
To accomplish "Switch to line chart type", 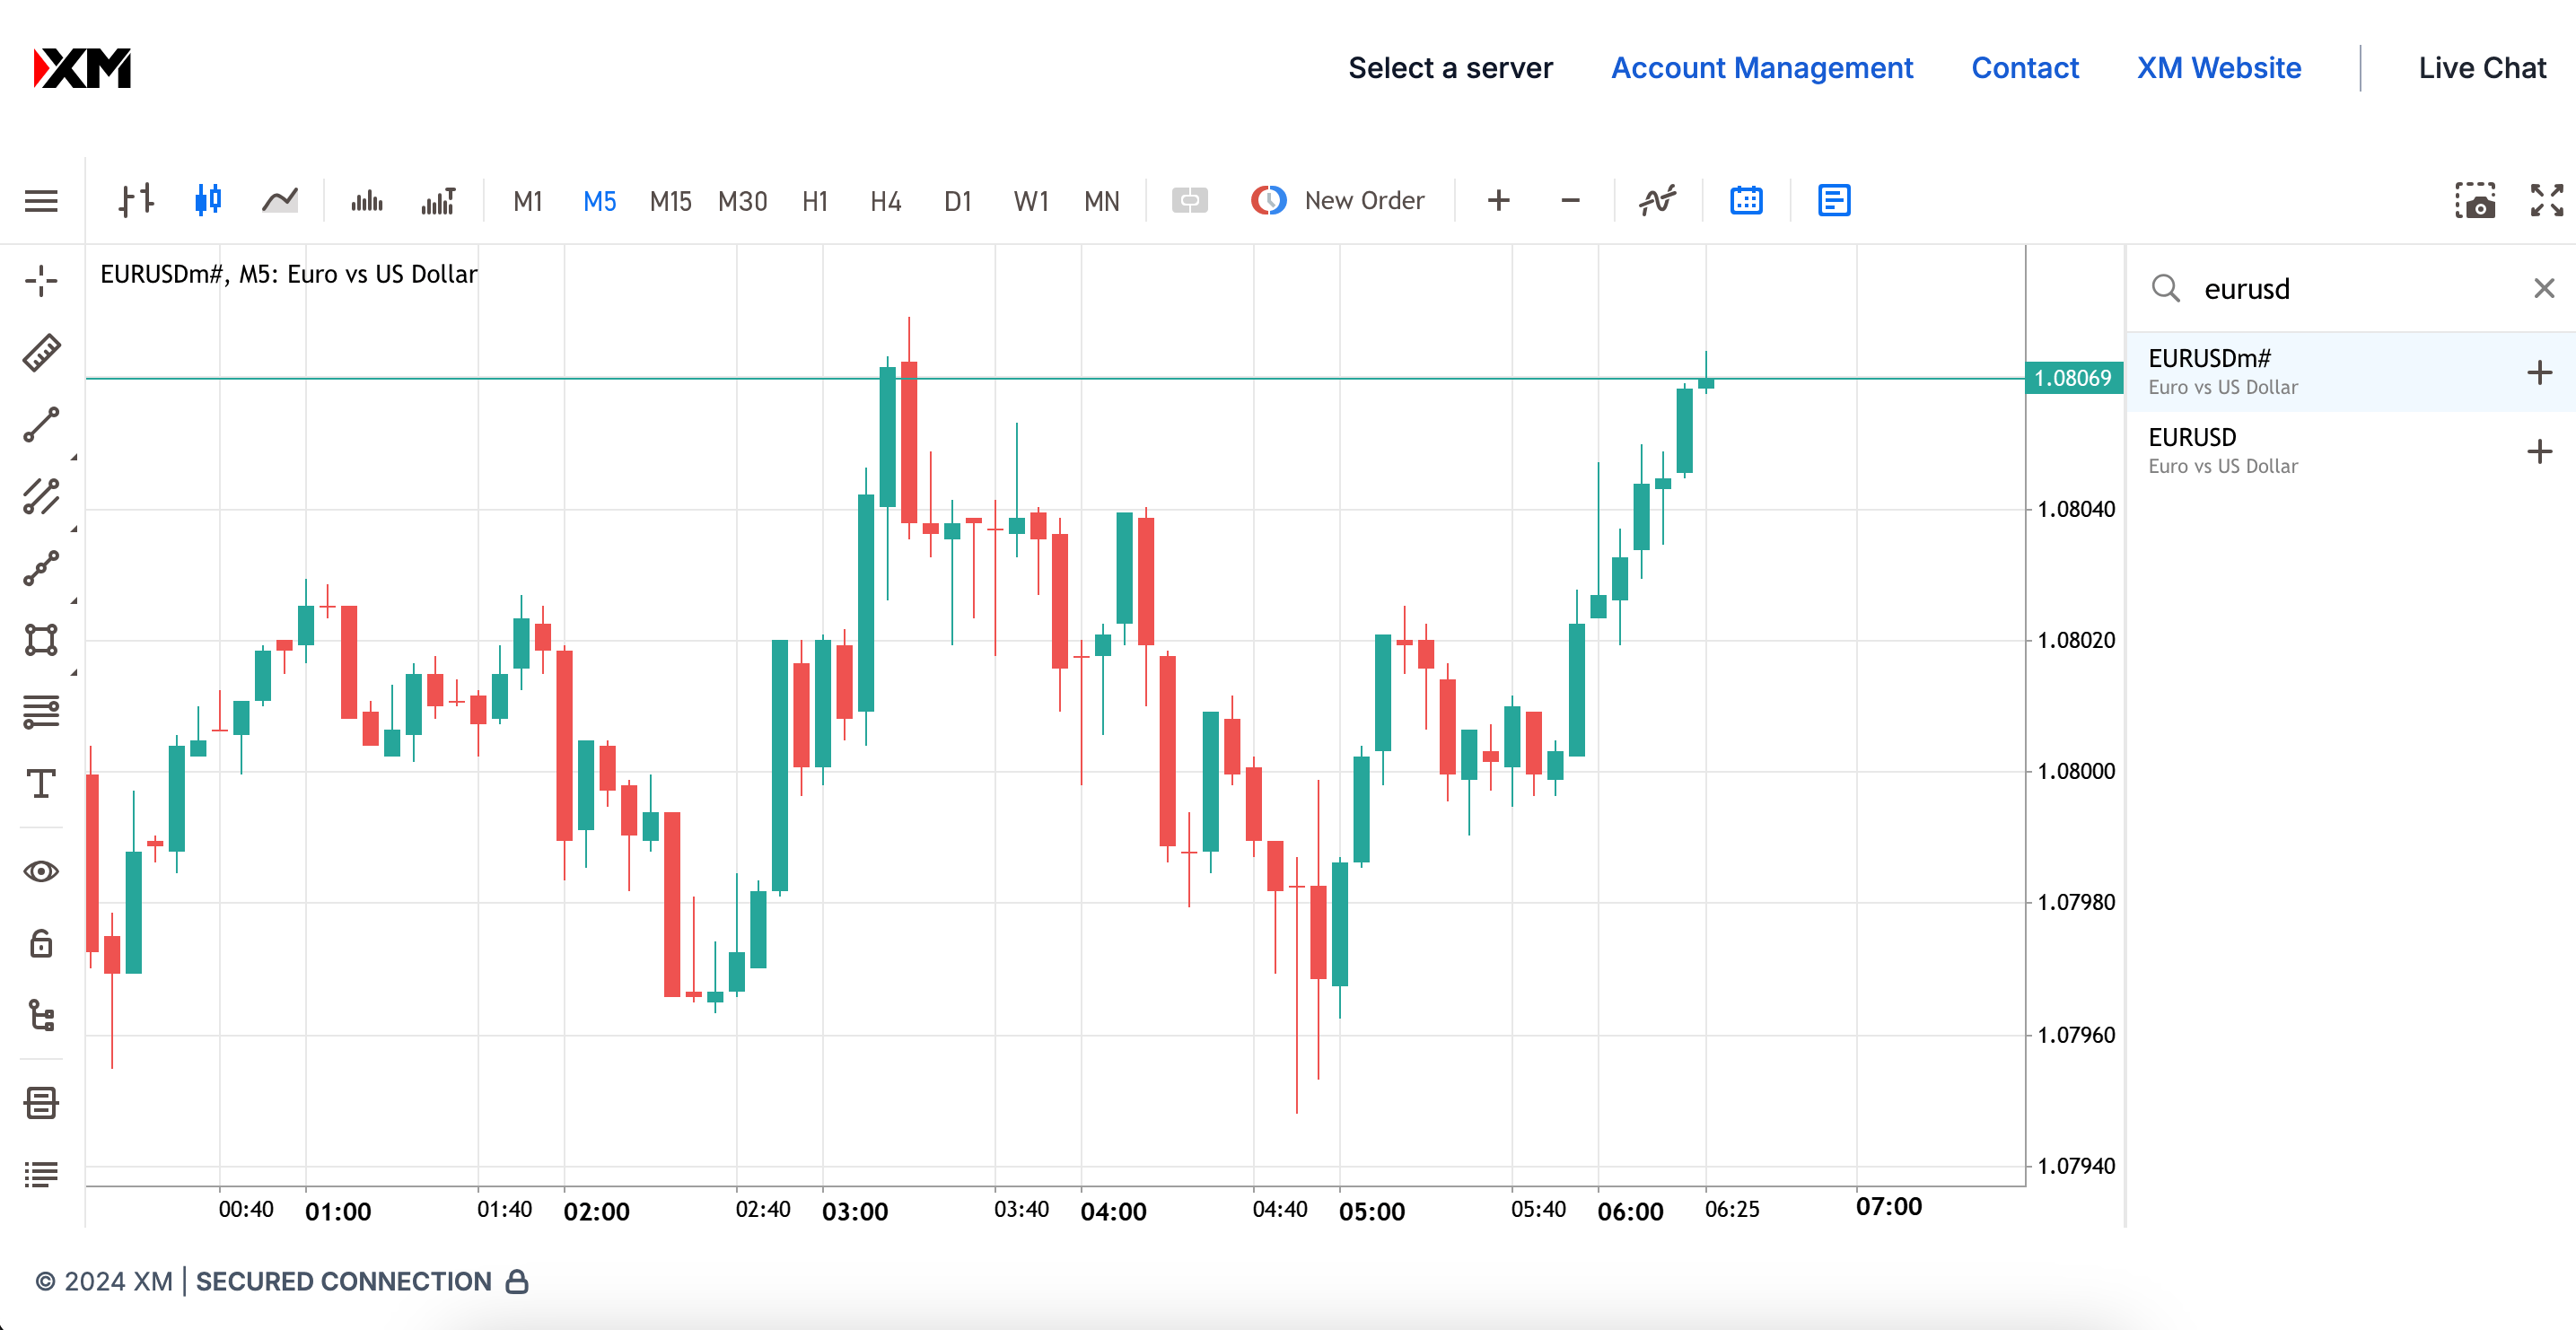I will click(x=280, y=200).
